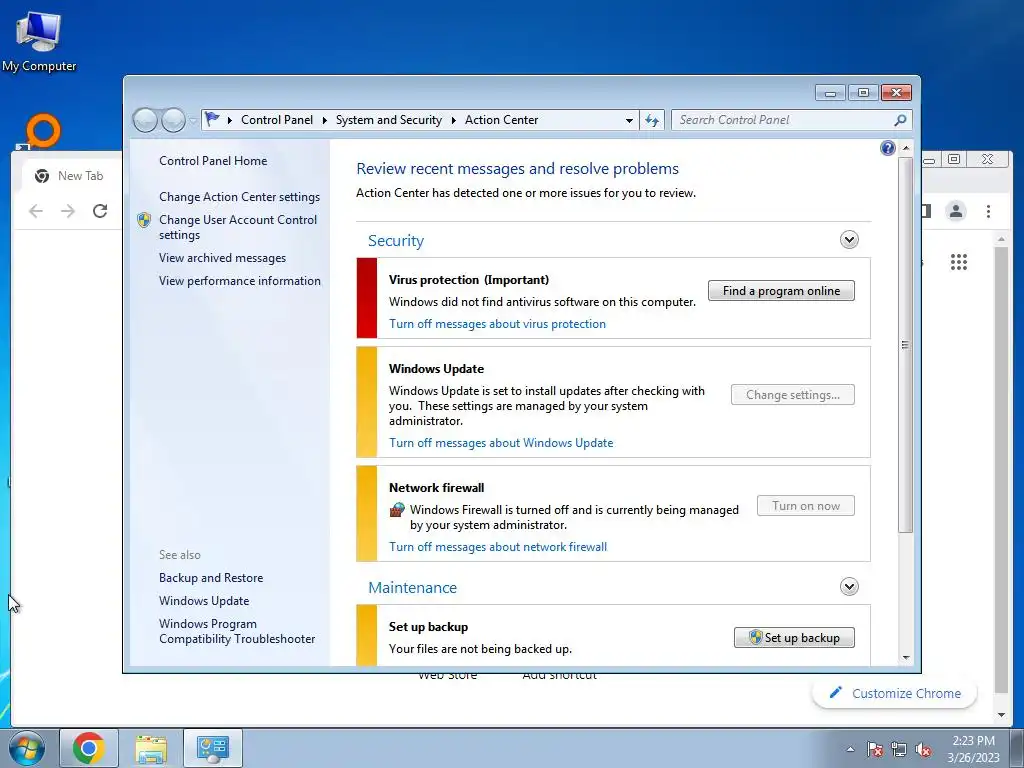Open Google apps grid in Chrome

pyautogui.click(x=959, y=262)
